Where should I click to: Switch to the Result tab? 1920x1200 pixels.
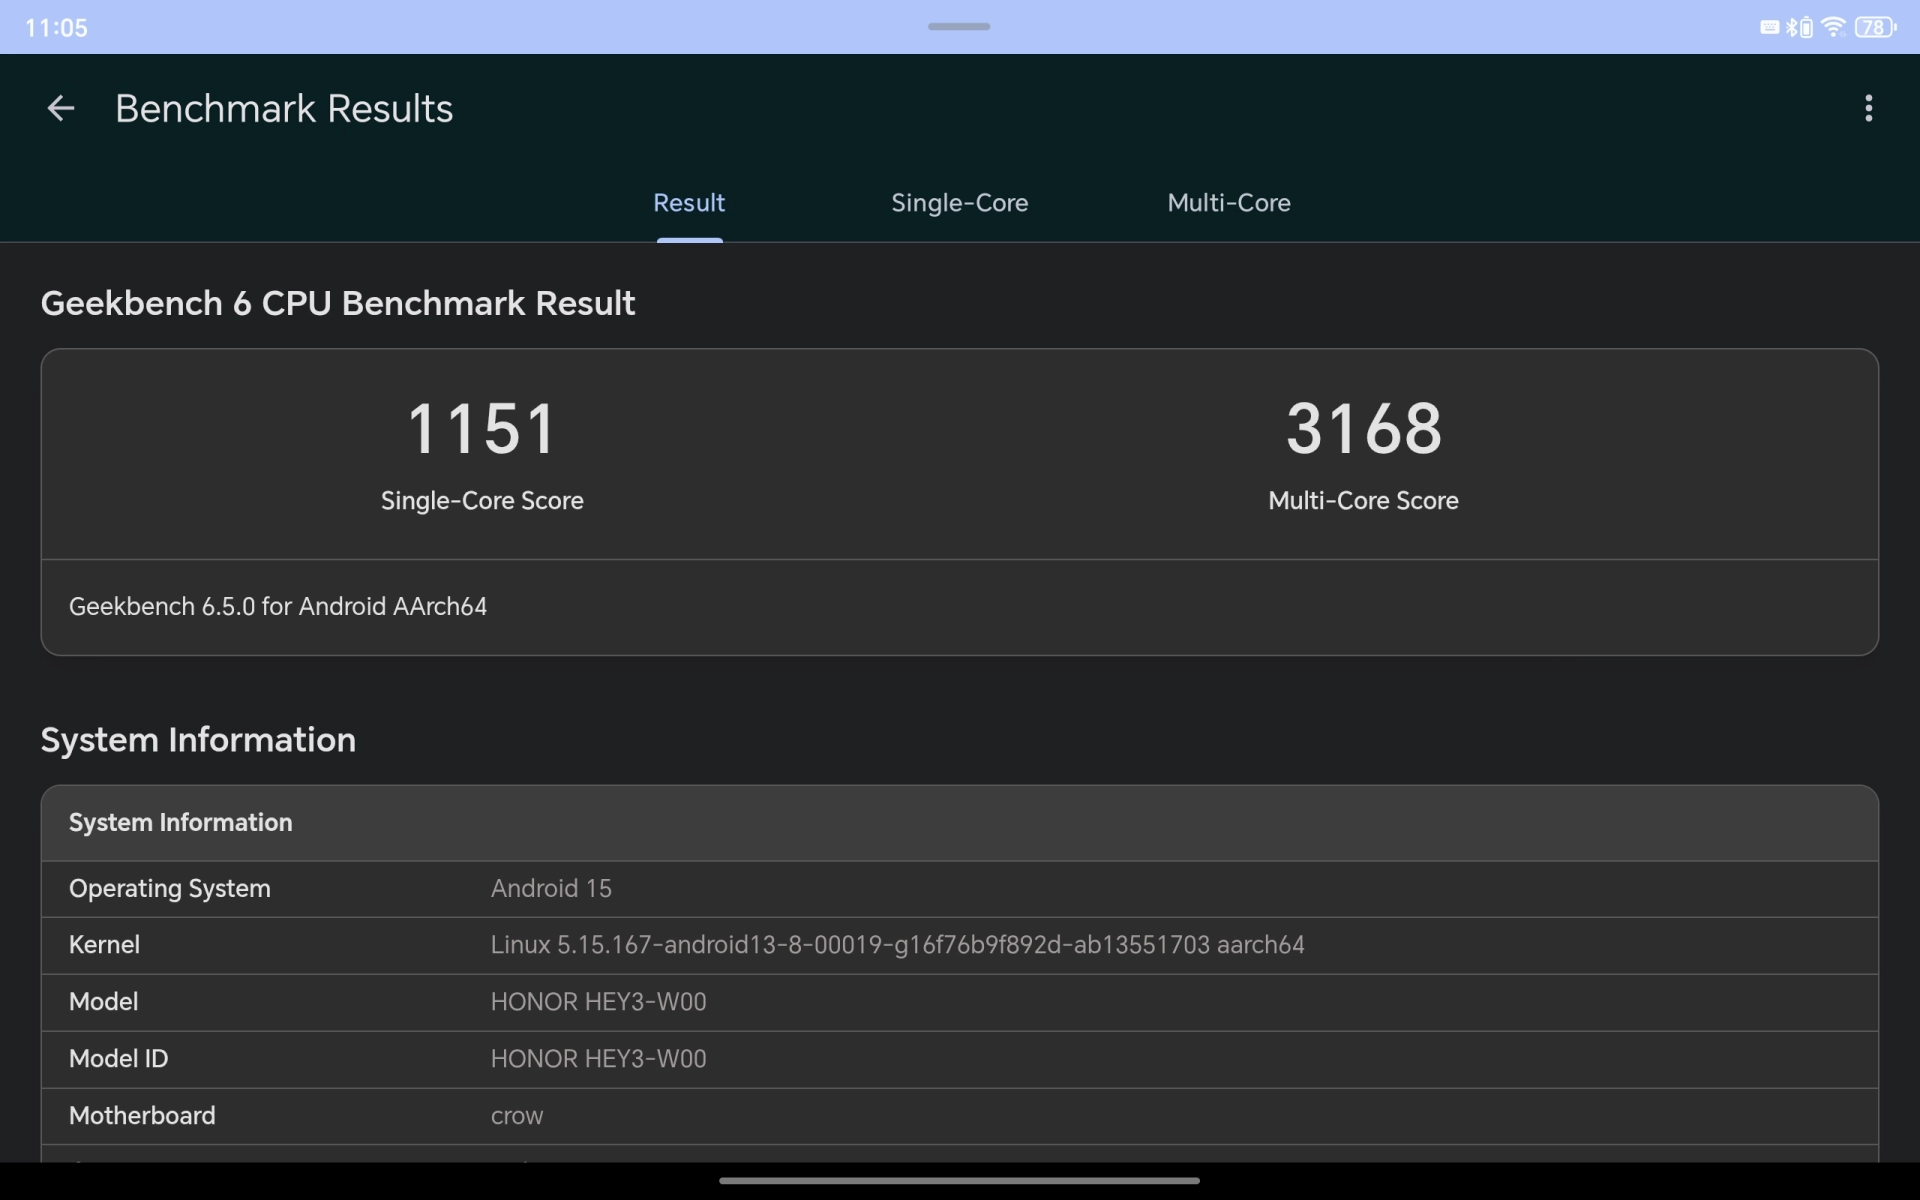689,203
